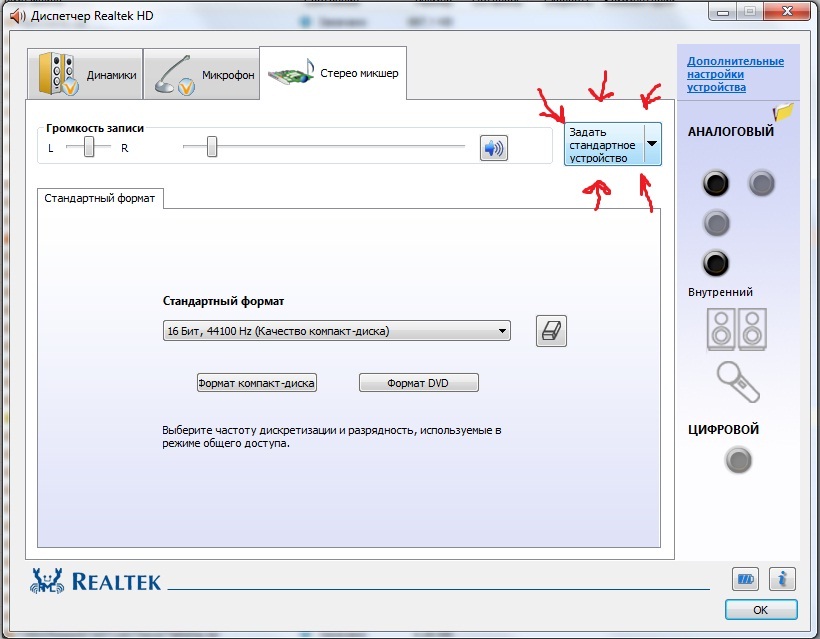
Task: Open the Микрофон tab
Action: coord(201,74)
